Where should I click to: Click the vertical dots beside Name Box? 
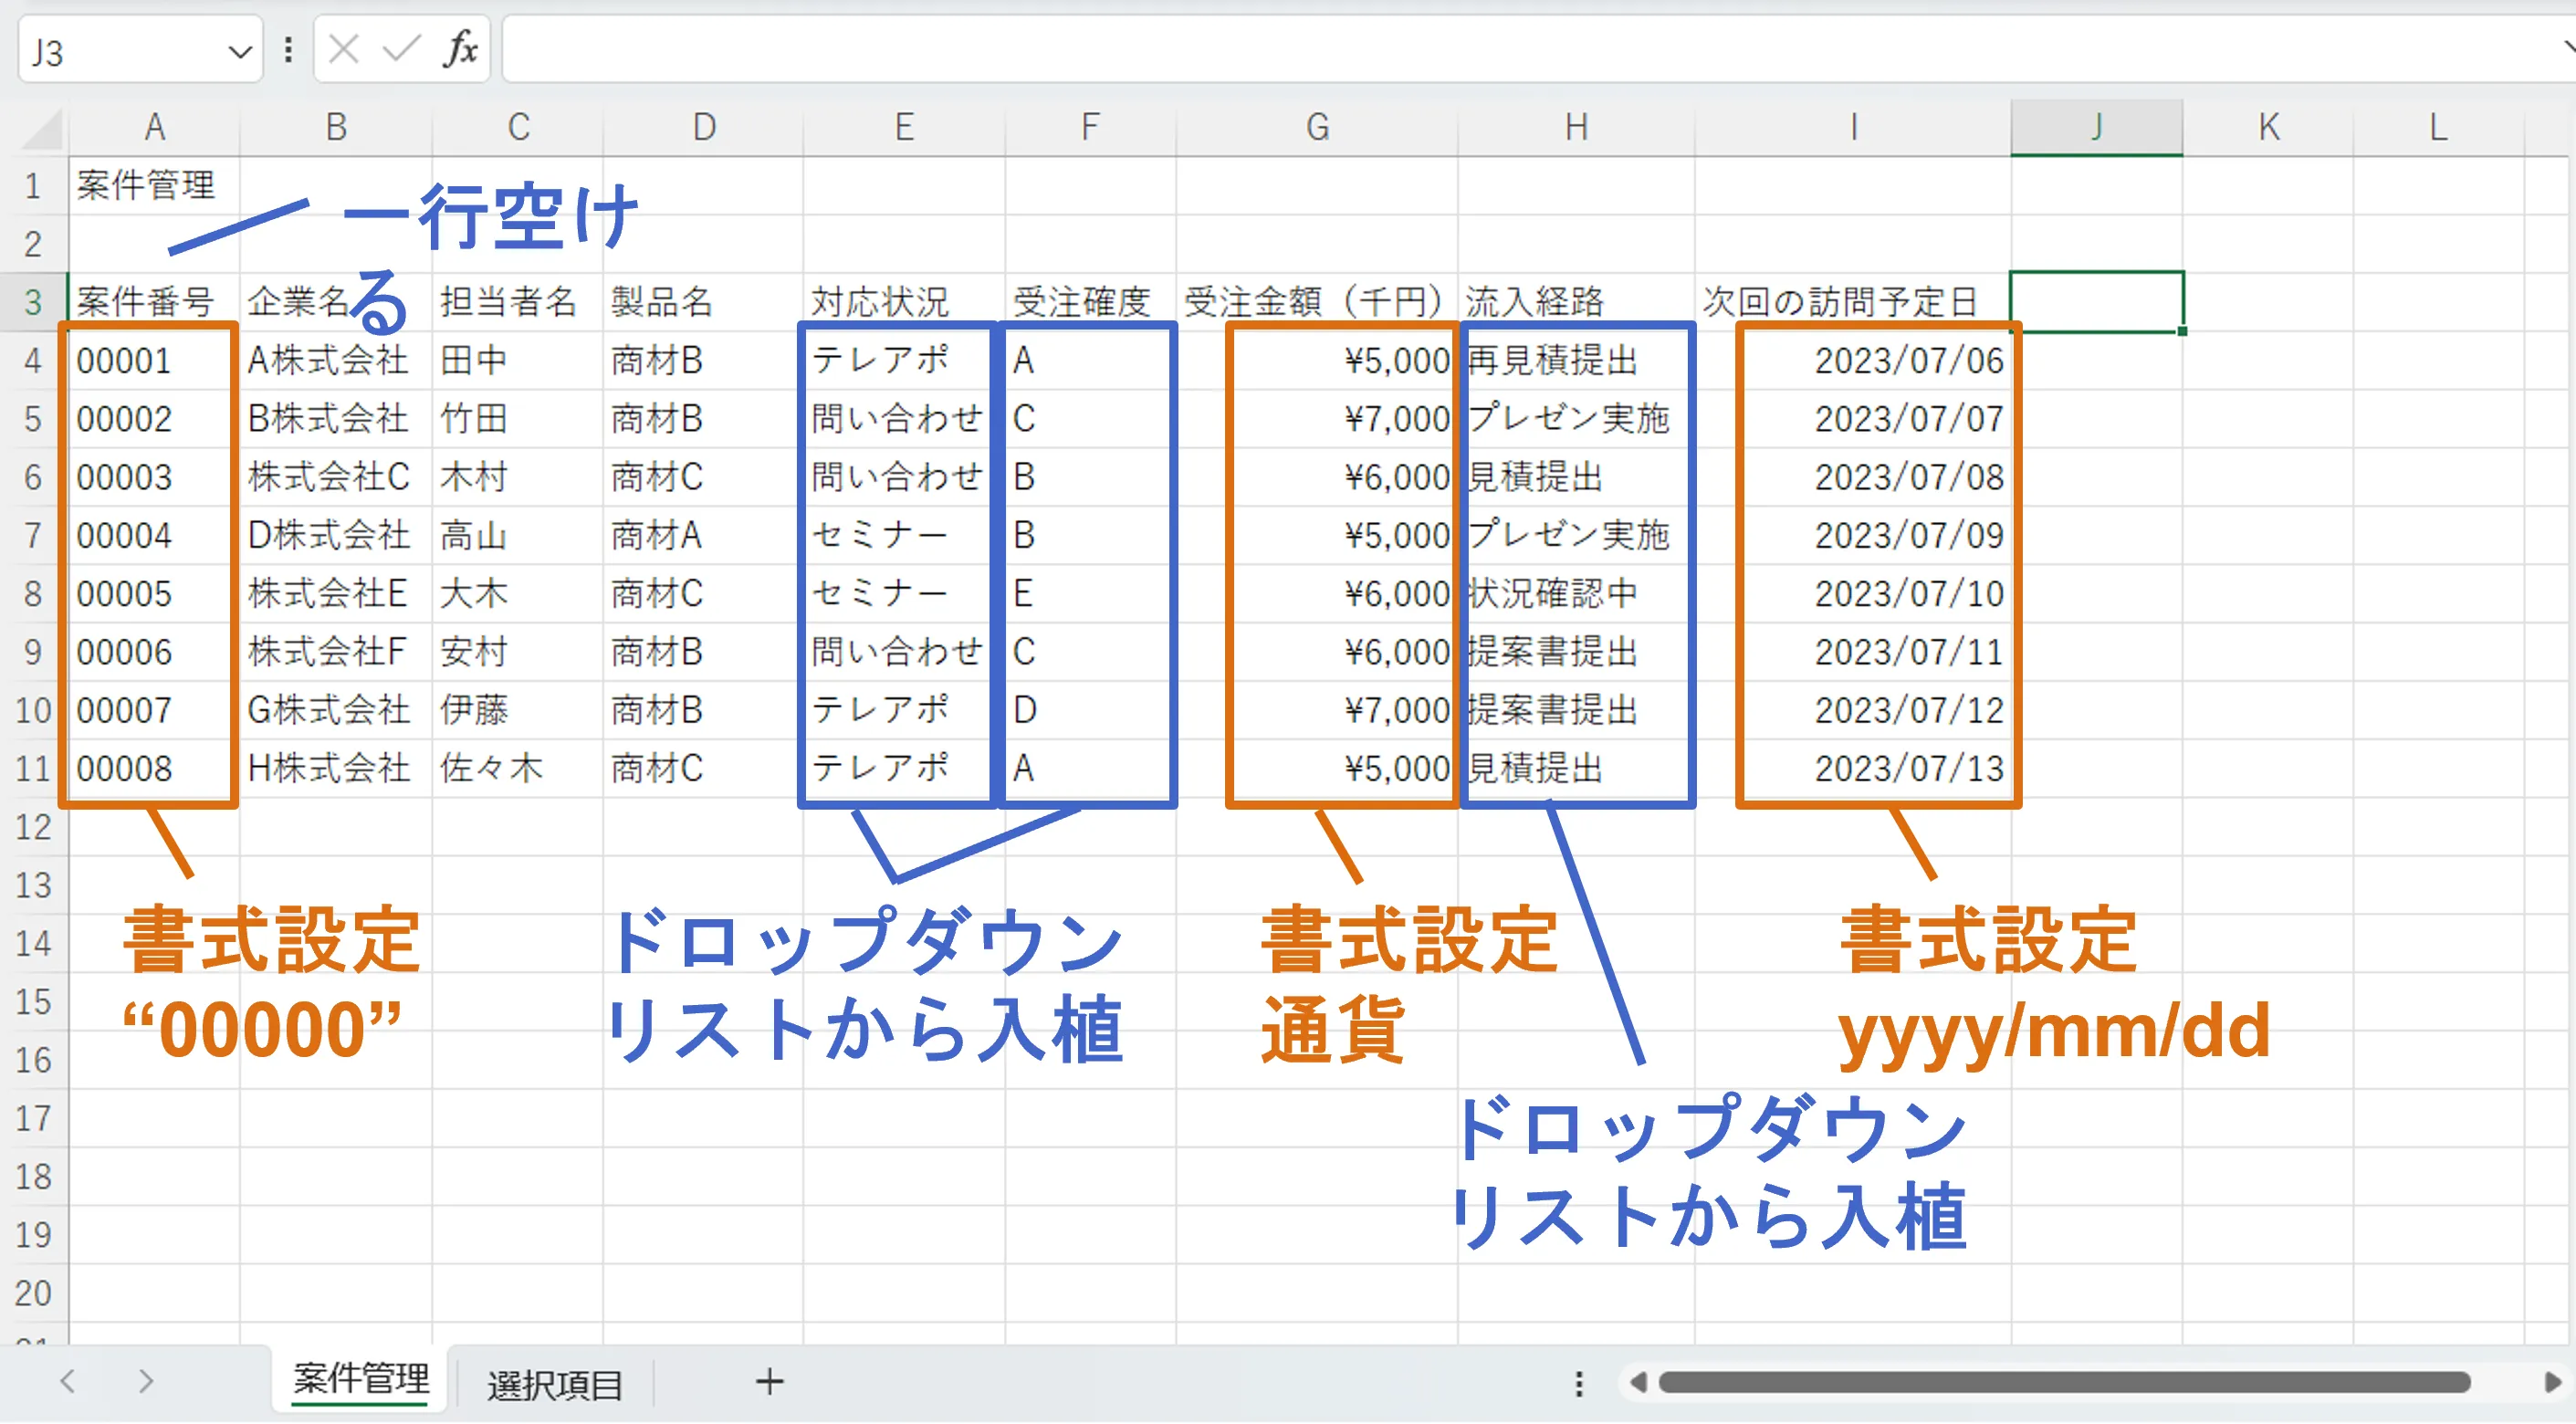coord(288,49)
